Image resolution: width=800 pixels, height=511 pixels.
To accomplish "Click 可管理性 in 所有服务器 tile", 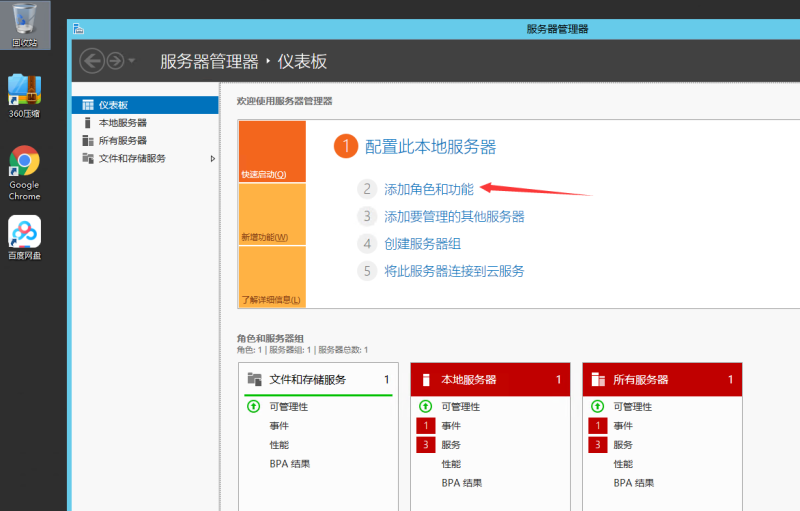I will (x=633, y=406).
